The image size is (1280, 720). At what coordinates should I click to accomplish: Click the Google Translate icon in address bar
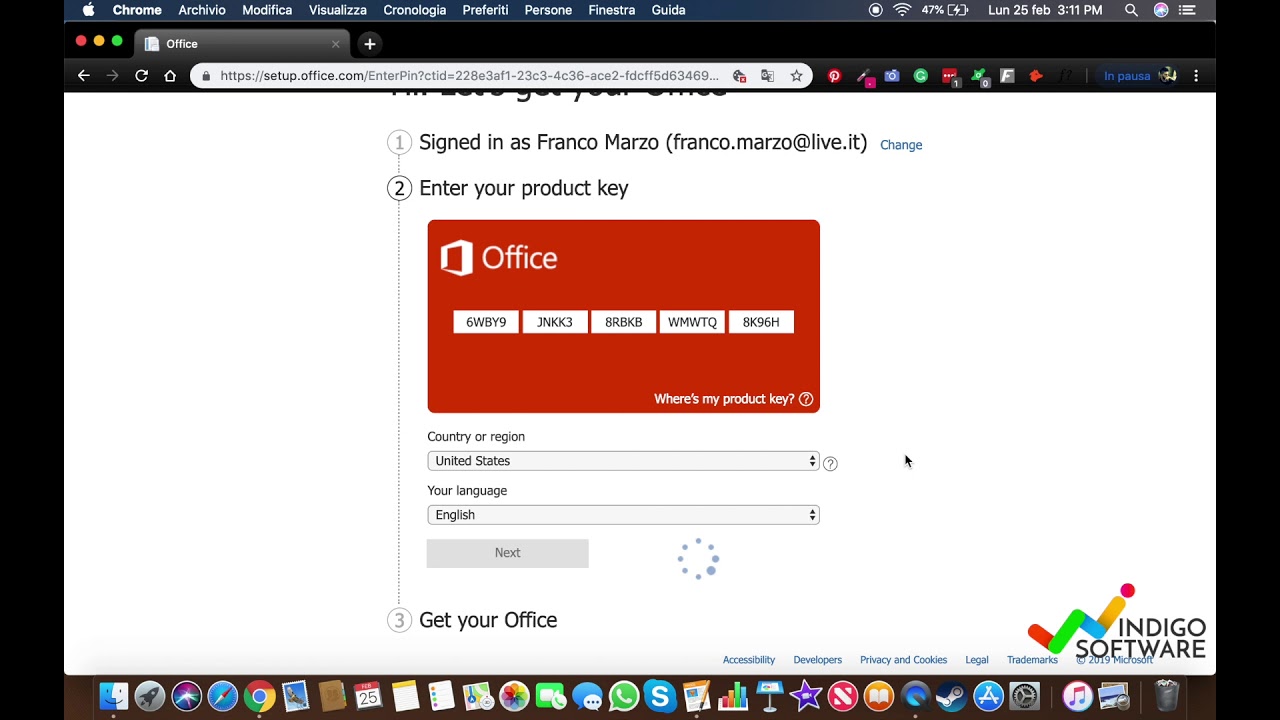pyautogui.click(x=767, y=76)
